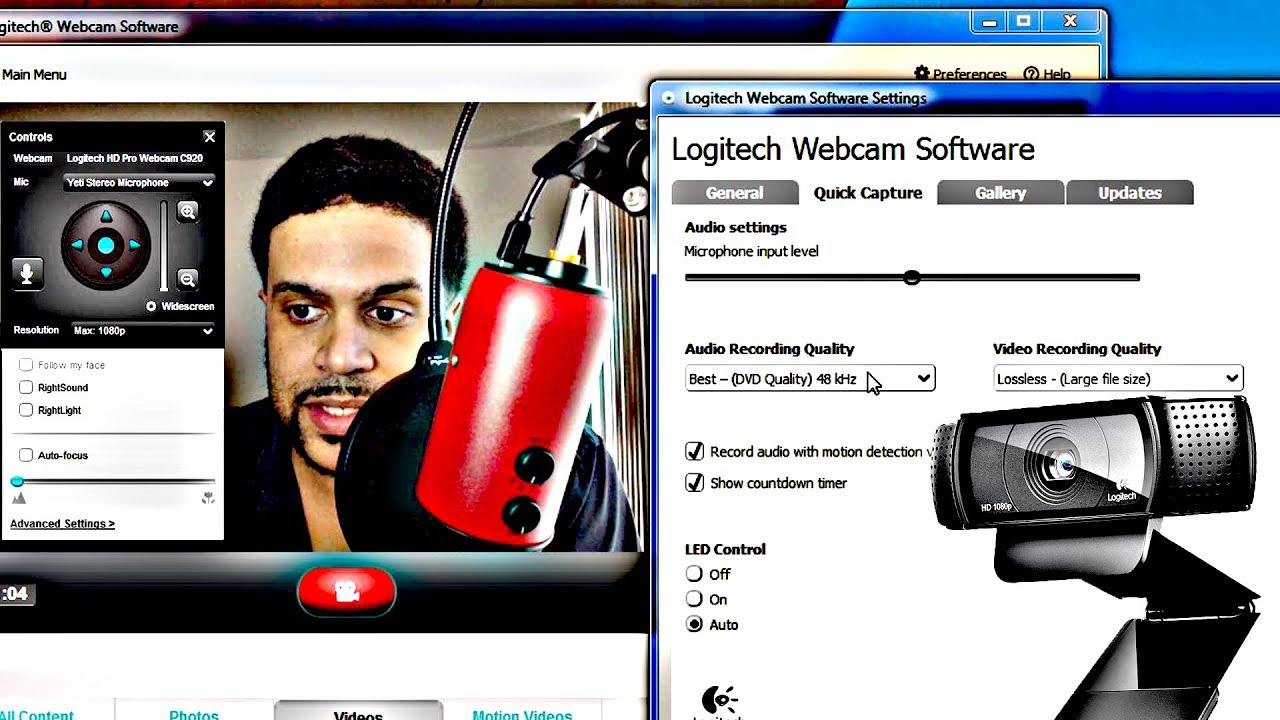Mute the microphone with the mic icon
The image size is (1280, 720).
coord(27,272)
